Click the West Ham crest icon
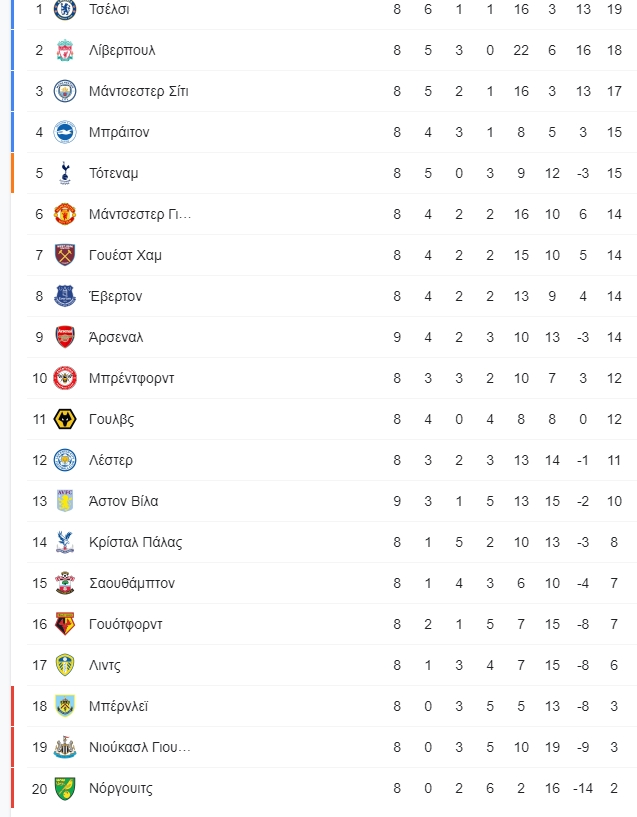This screenshot has width=637, height=817. 65,255
